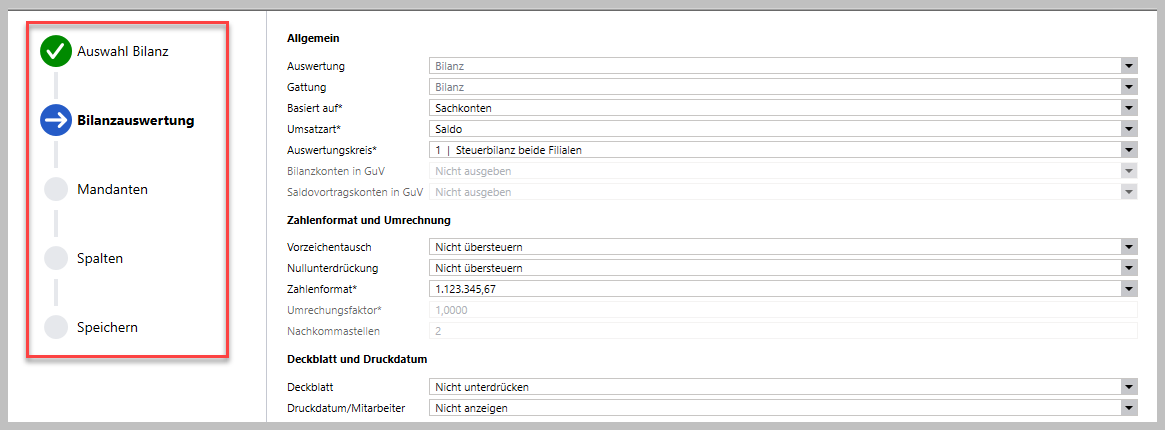Expand the Druckdatum/Mitarbeiter dropdown
The height and width of the screenshot is (430, 1165).
coord(1128,407)
